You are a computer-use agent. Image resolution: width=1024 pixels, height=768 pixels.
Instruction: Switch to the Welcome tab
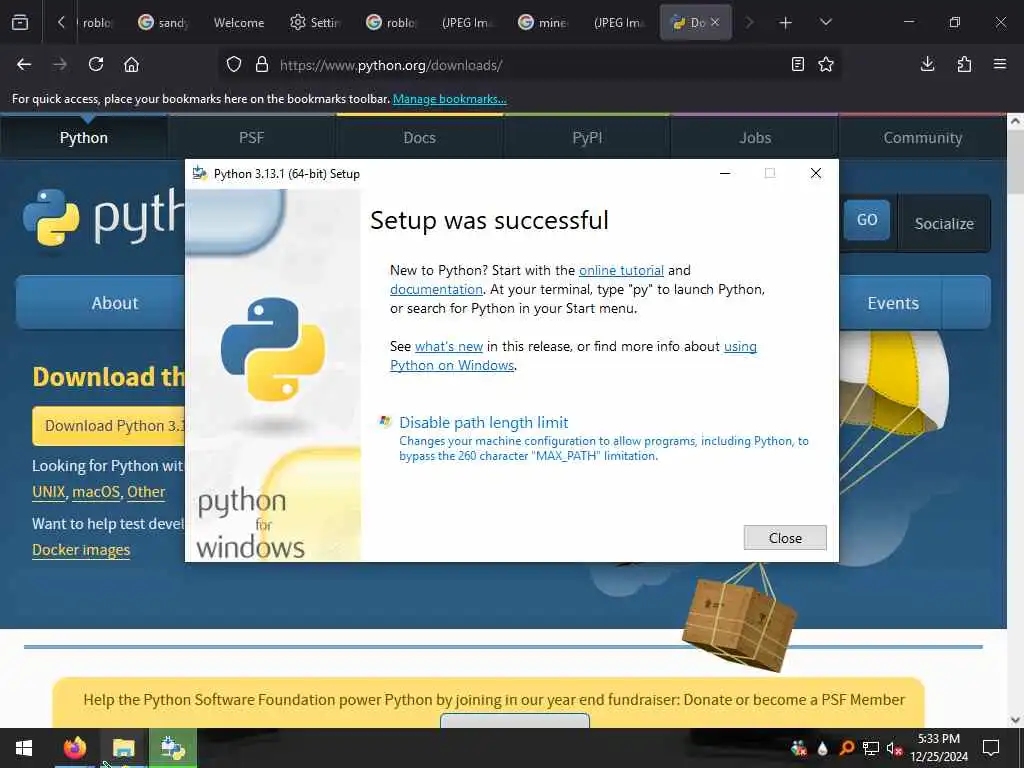click(x=239, y=23)
